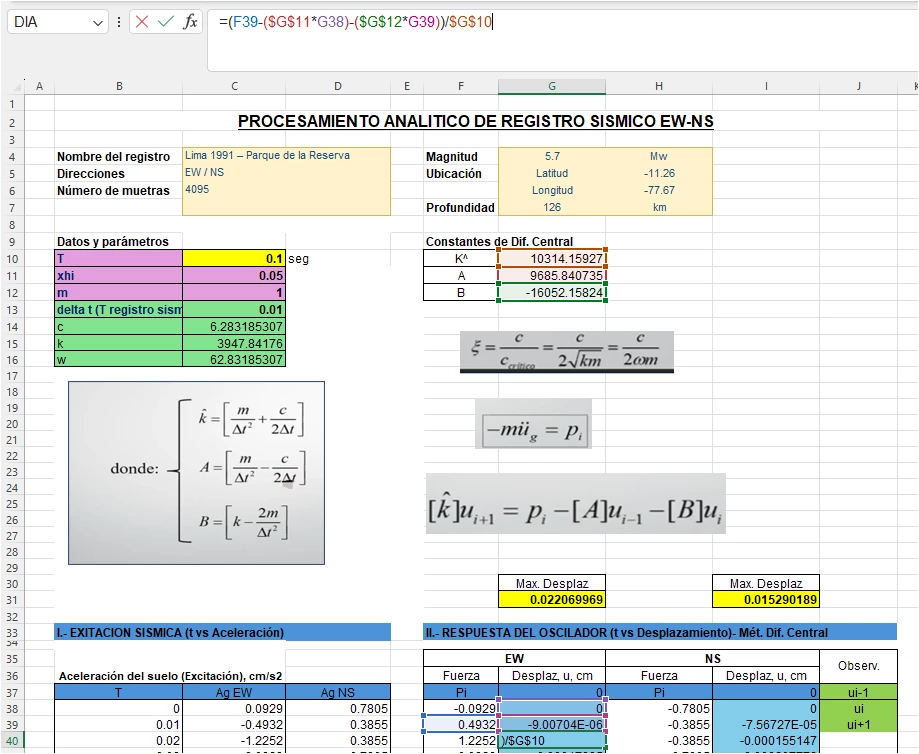Screen dimensions: 919x754
Task: Select row 40 header
Action: 12,741
